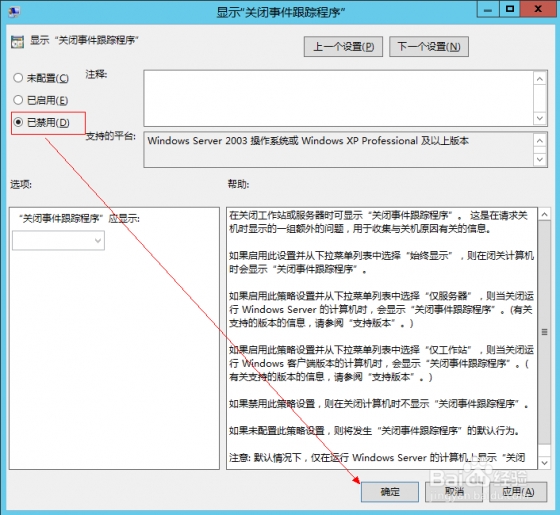Screen dimensions: 560x515
Task: Maximize the dialog window
Action: pos(510,9)
